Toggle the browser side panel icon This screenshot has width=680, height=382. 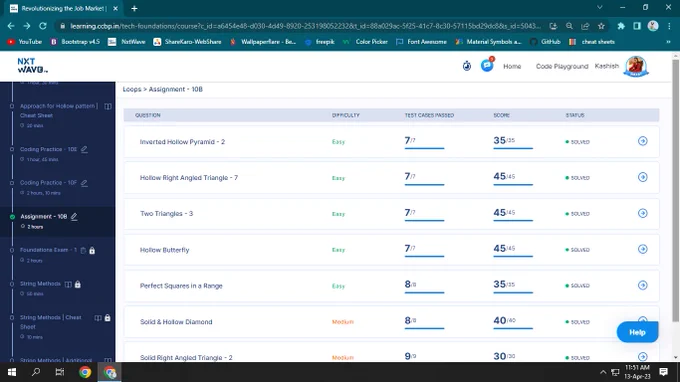(x=637, y=26)
